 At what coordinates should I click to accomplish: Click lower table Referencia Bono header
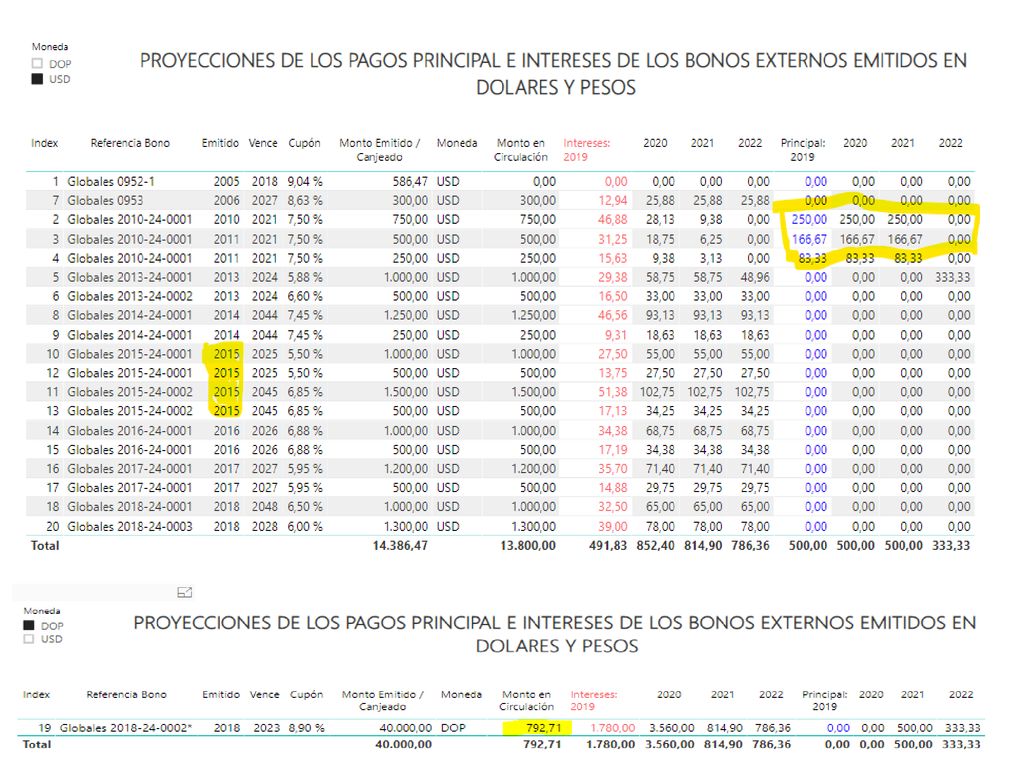click(x=127, y=694)
